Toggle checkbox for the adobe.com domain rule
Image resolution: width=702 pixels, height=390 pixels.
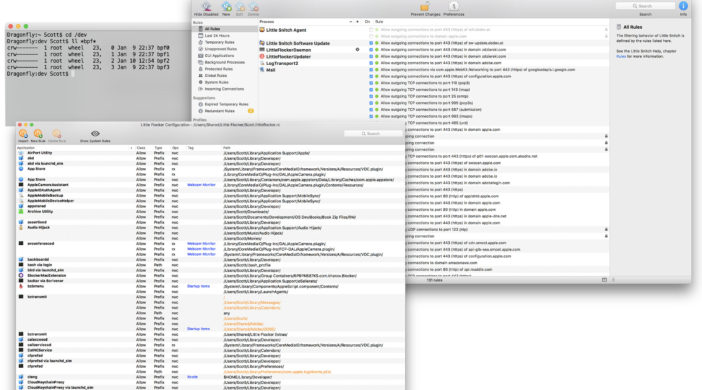point(371,63)
